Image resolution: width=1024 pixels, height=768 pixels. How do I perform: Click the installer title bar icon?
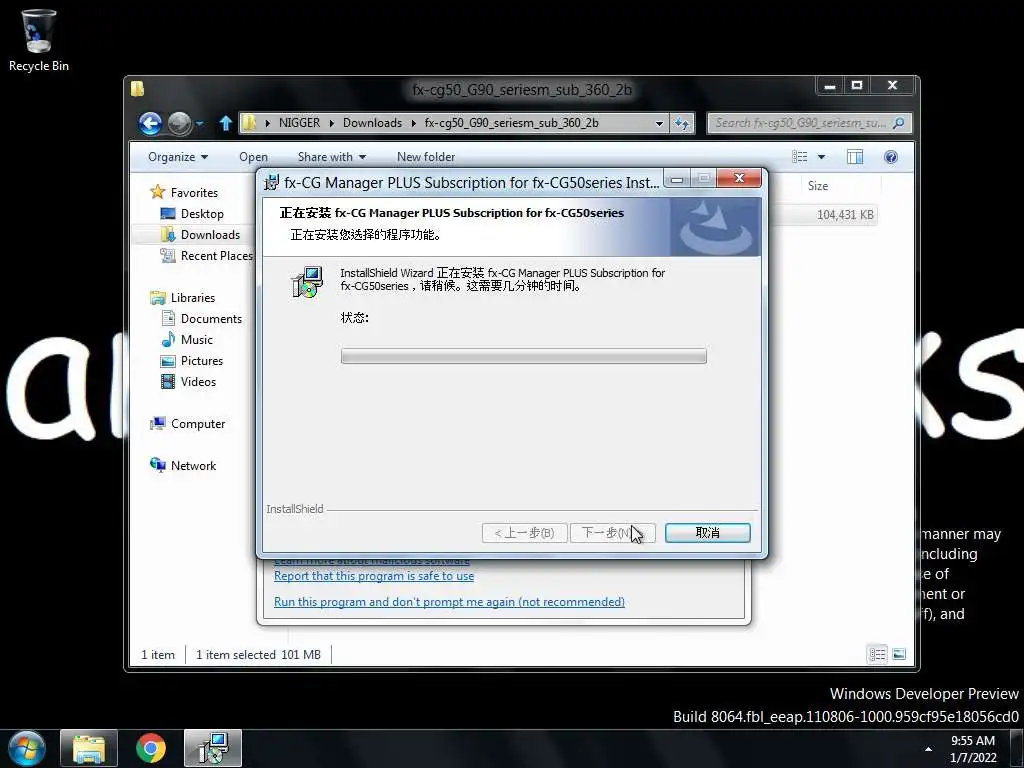click(271, 182)
